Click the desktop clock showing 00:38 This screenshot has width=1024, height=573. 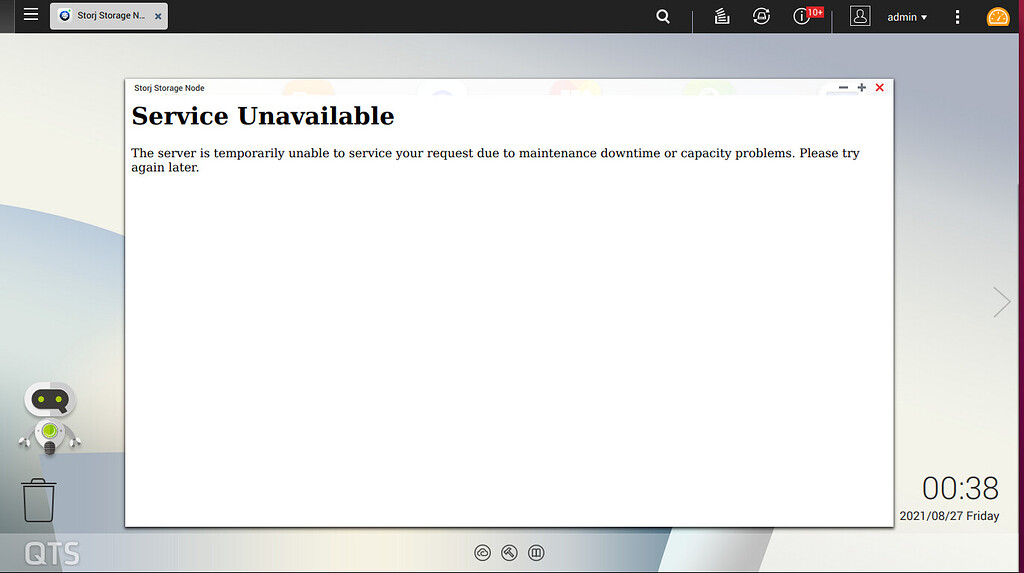[959, 488]
